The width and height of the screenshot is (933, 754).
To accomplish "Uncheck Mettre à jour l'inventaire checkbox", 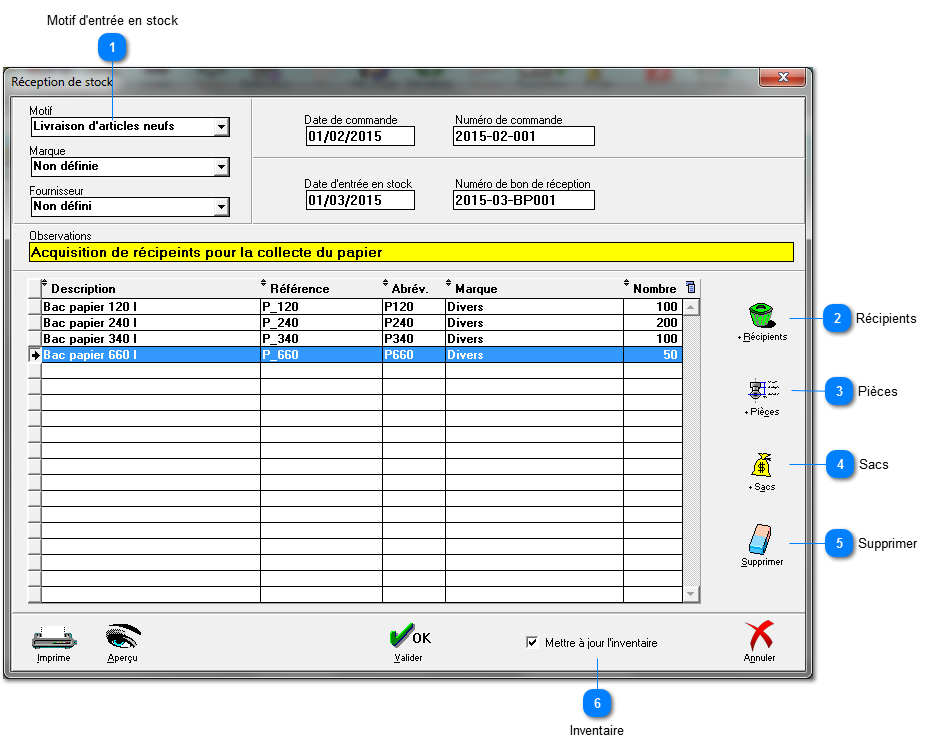I will (x=532, y=643).
